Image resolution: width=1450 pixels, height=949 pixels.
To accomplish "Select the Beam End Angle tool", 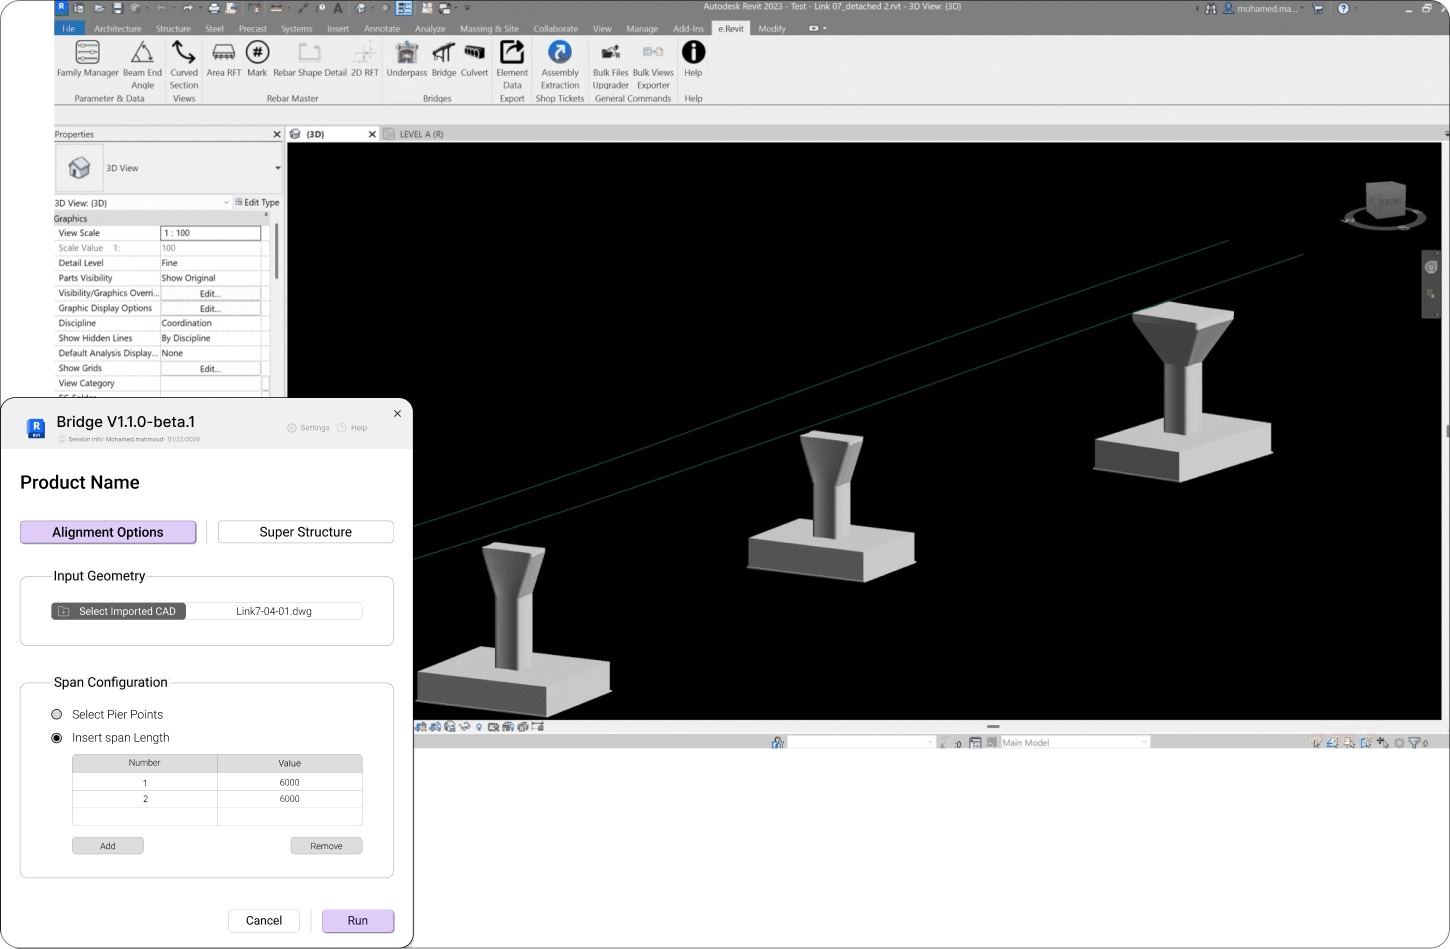I will tap(142, 62).
